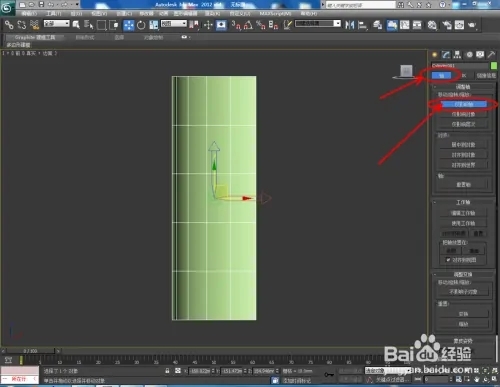Toggle the Angle Snap icon
This screenshot has height=387, width=500.
click(x=248, y=25)
